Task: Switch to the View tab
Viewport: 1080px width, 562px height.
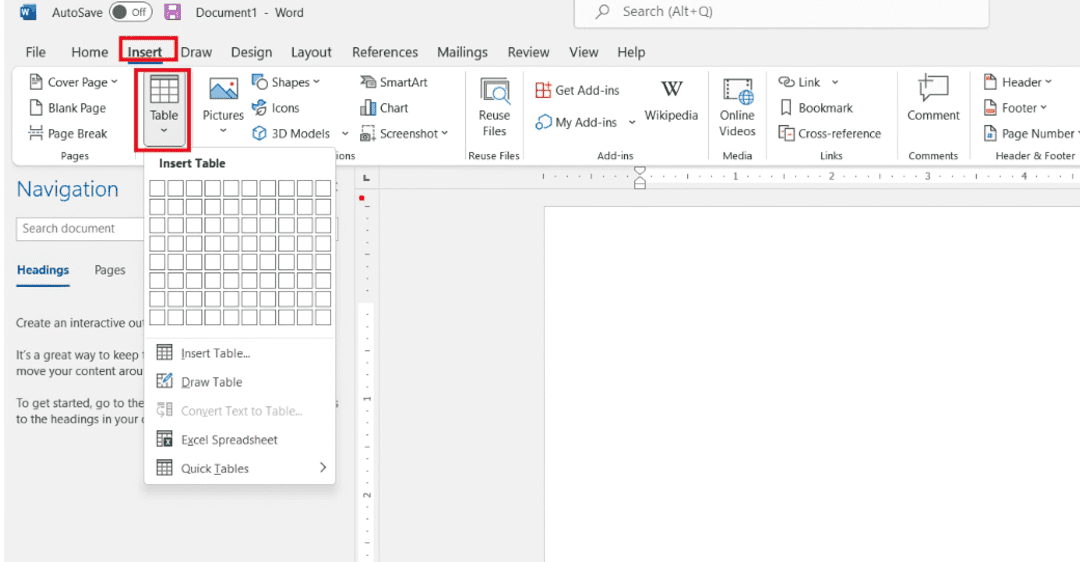Action: tap(583, 52)
